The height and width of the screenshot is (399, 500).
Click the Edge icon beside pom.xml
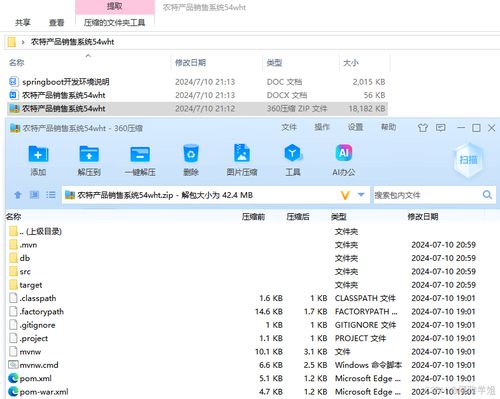point(13,378)
